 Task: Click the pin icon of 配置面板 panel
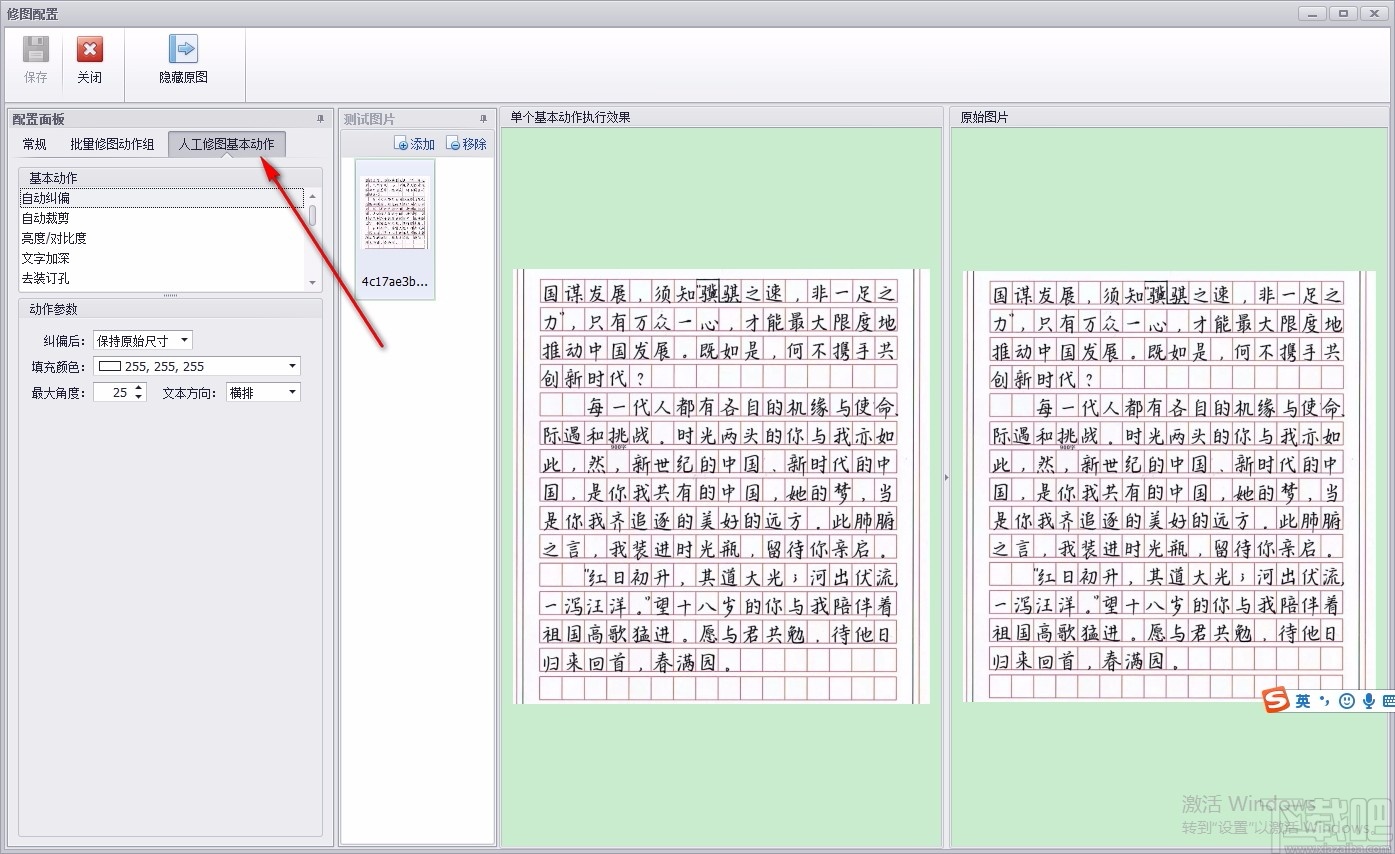320,119
